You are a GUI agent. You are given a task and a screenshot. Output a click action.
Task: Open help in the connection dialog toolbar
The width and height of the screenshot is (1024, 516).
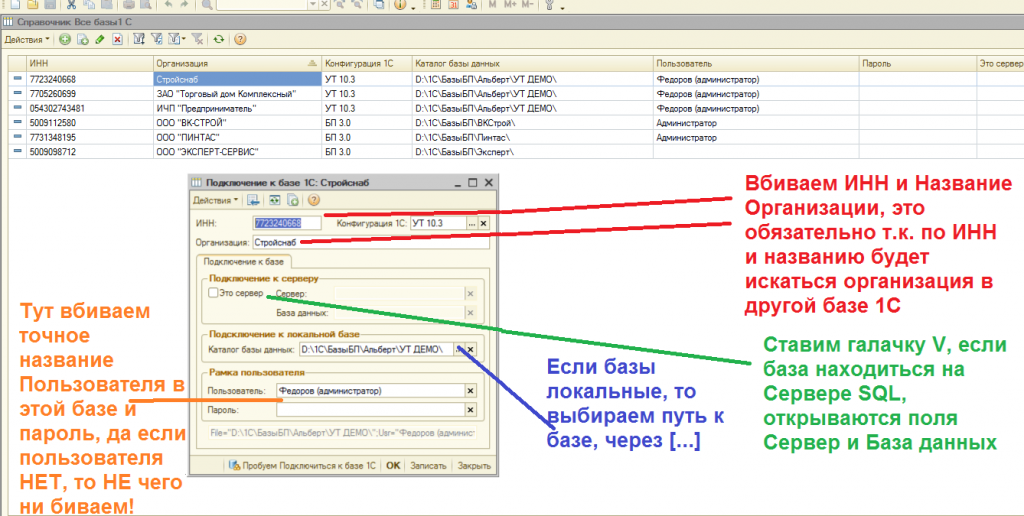pyautogui.click(x=313, y=201)
